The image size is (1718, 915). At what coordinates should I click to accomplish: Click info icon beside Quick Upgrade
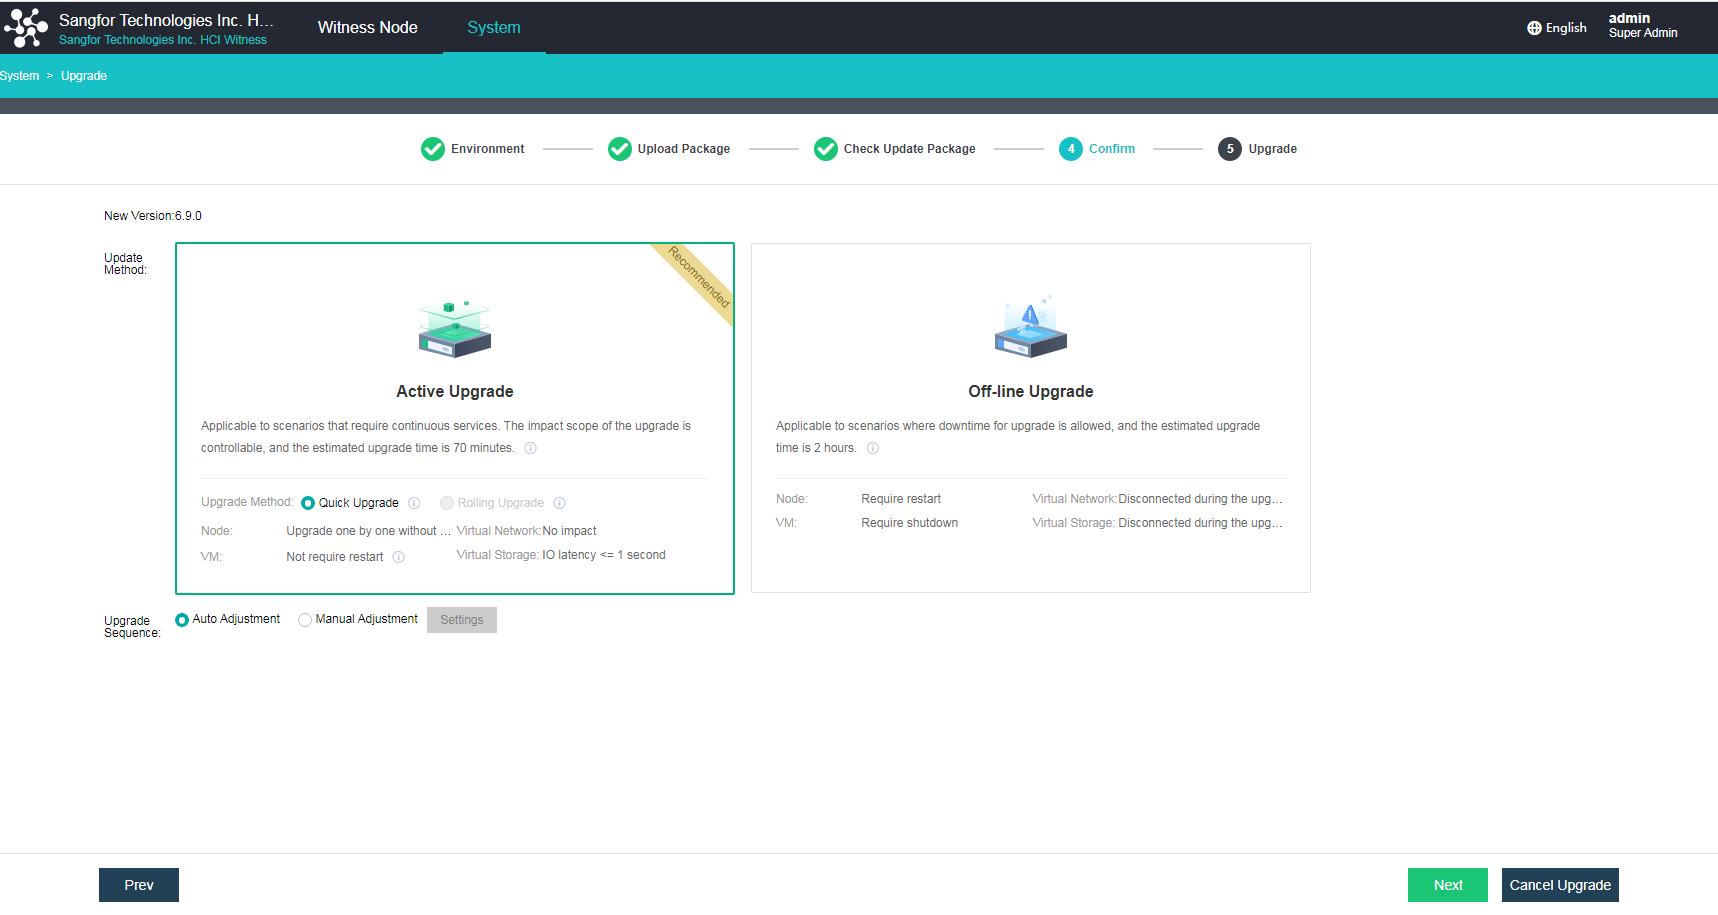414,503
